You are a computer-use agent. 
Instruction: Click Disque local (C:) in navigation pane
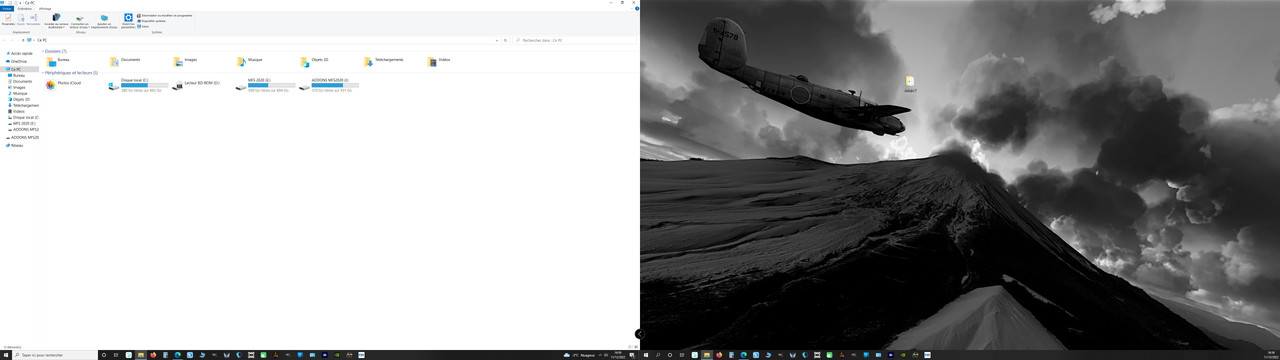coord(25,117)
